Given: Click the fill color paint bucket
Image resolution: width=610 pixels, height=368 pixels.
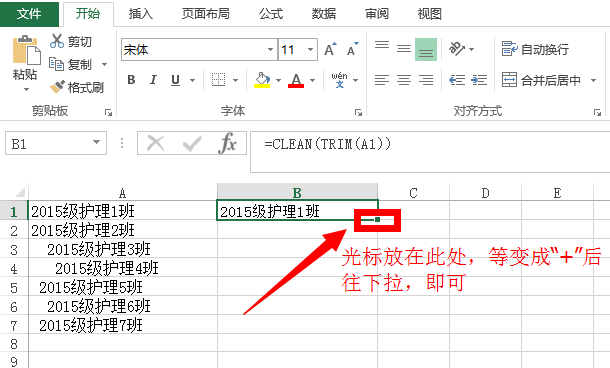Looking at the screenshot, I should (x=262, y=80).
